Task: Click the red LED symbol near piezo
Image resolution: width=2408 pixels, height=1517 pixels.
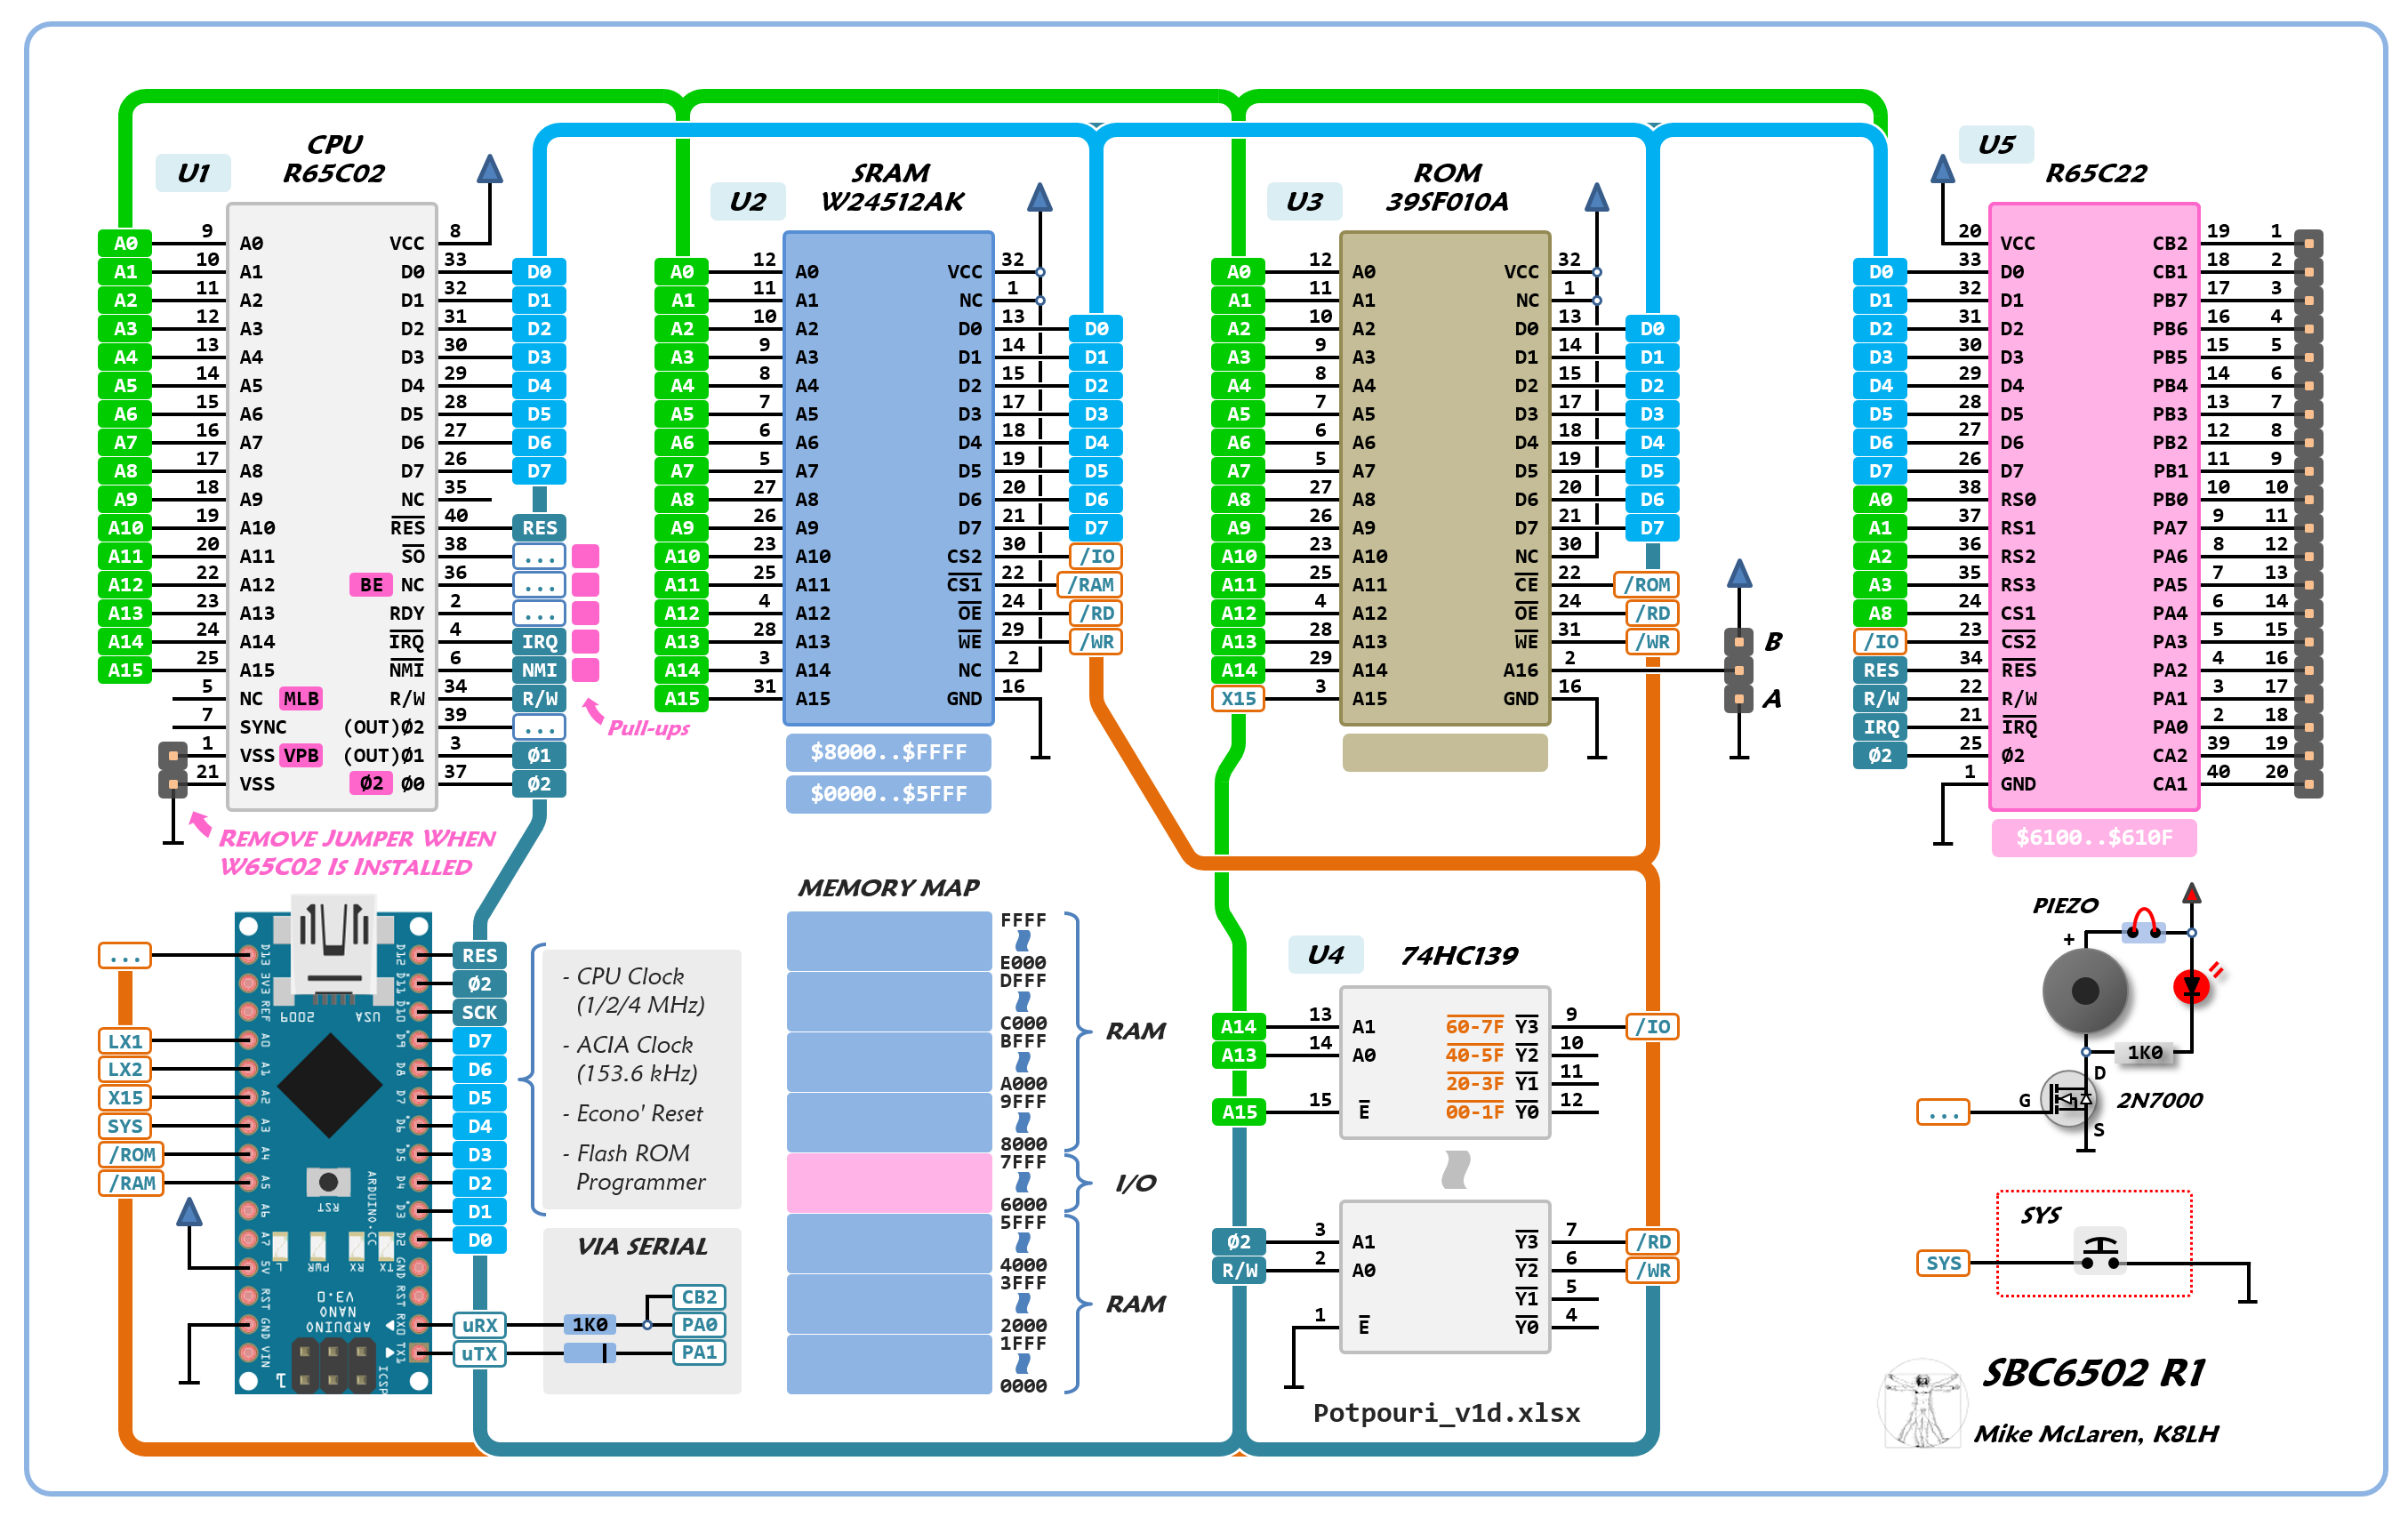Action: [2190, 987]
